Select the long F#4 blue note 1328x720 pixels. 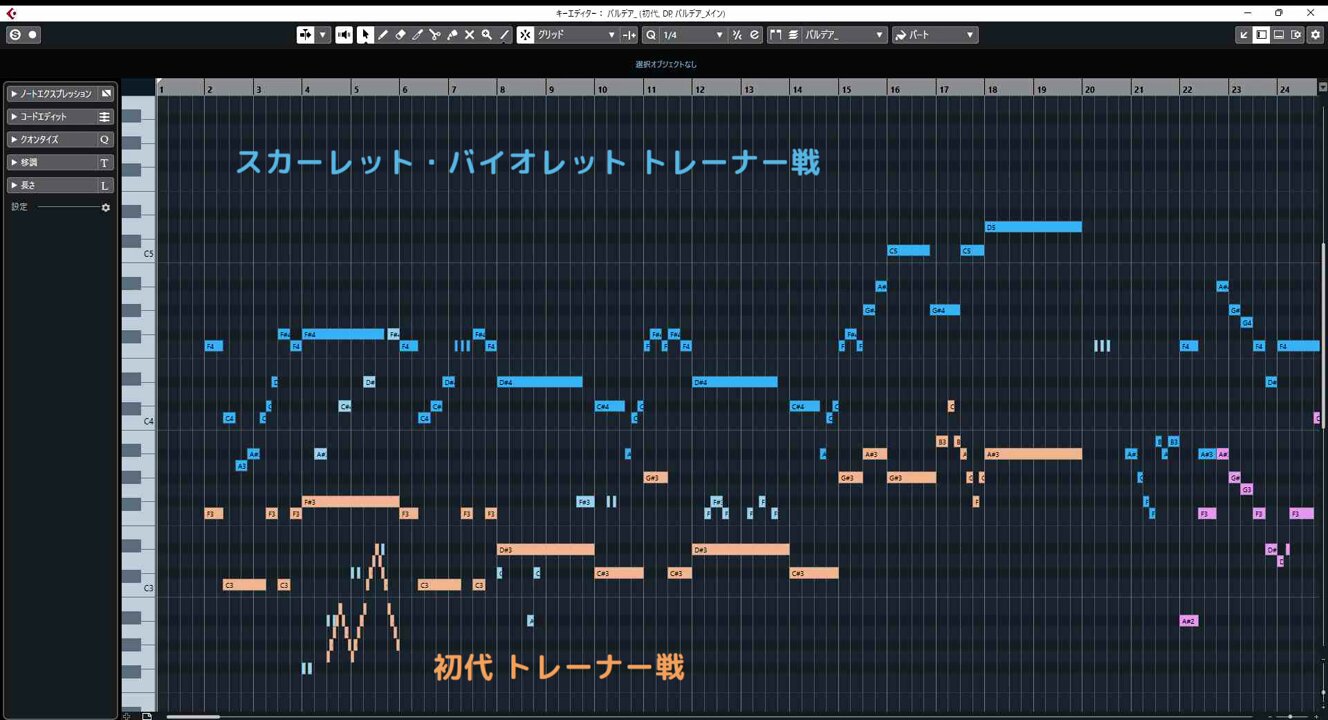[343, 334]
